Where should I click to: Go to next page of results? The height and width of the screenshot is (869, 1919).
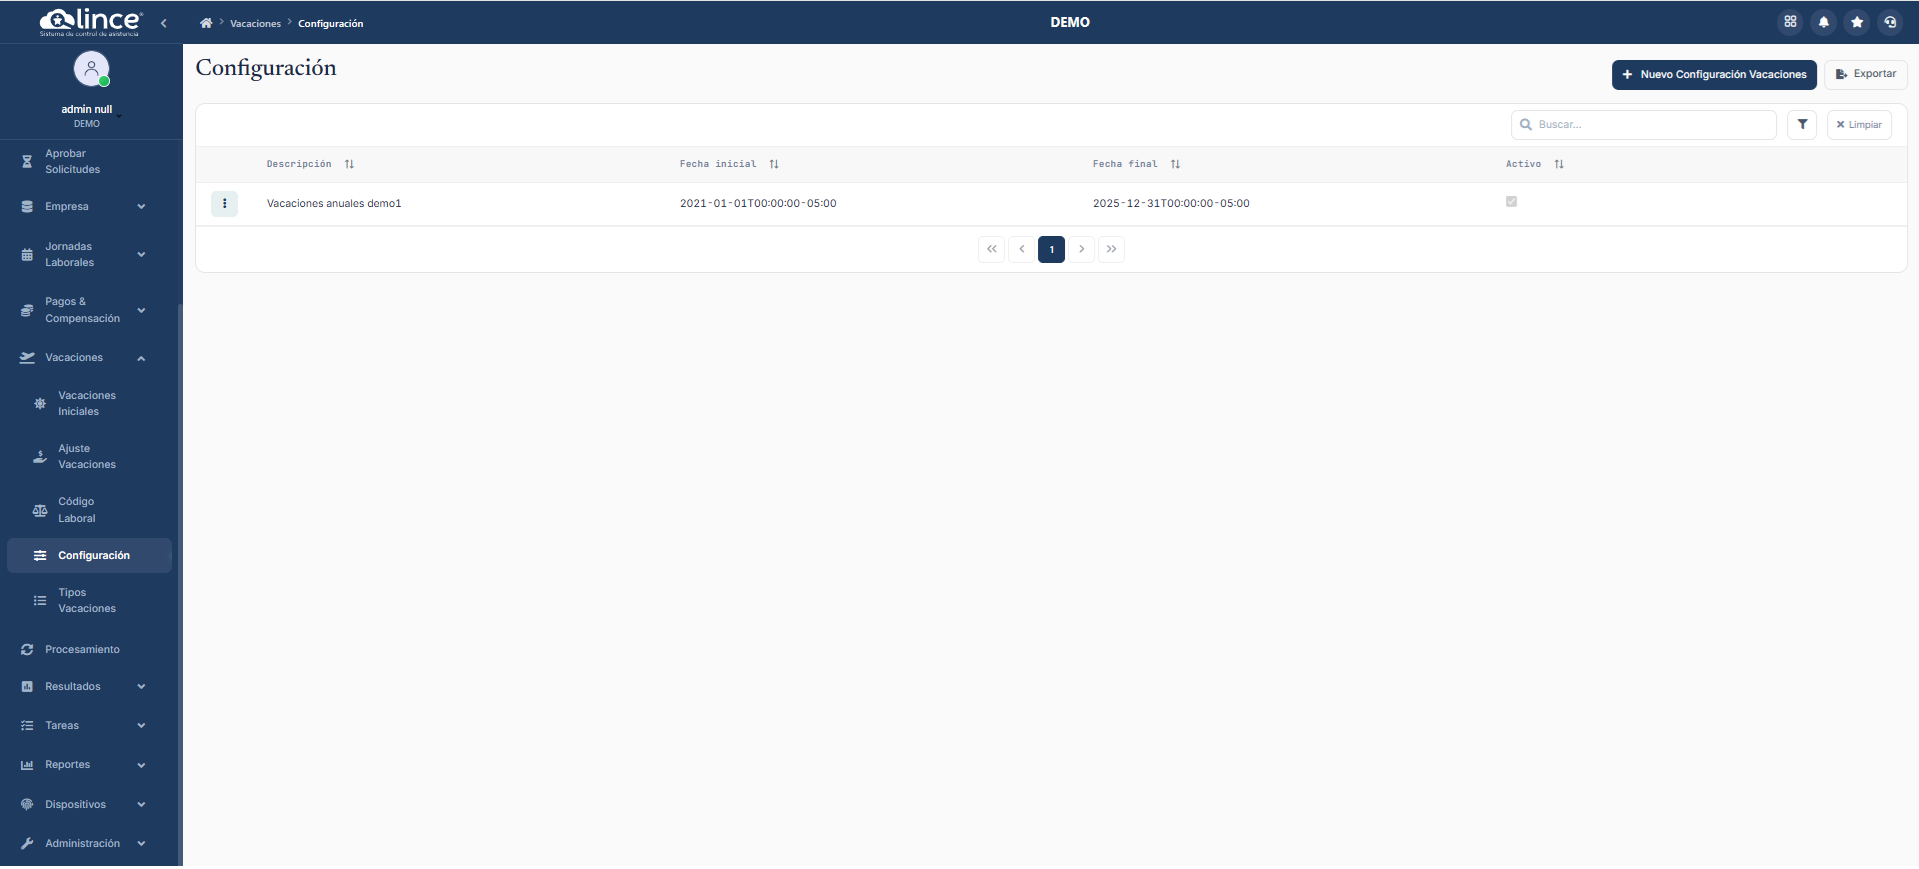[x=1081, y=249]
